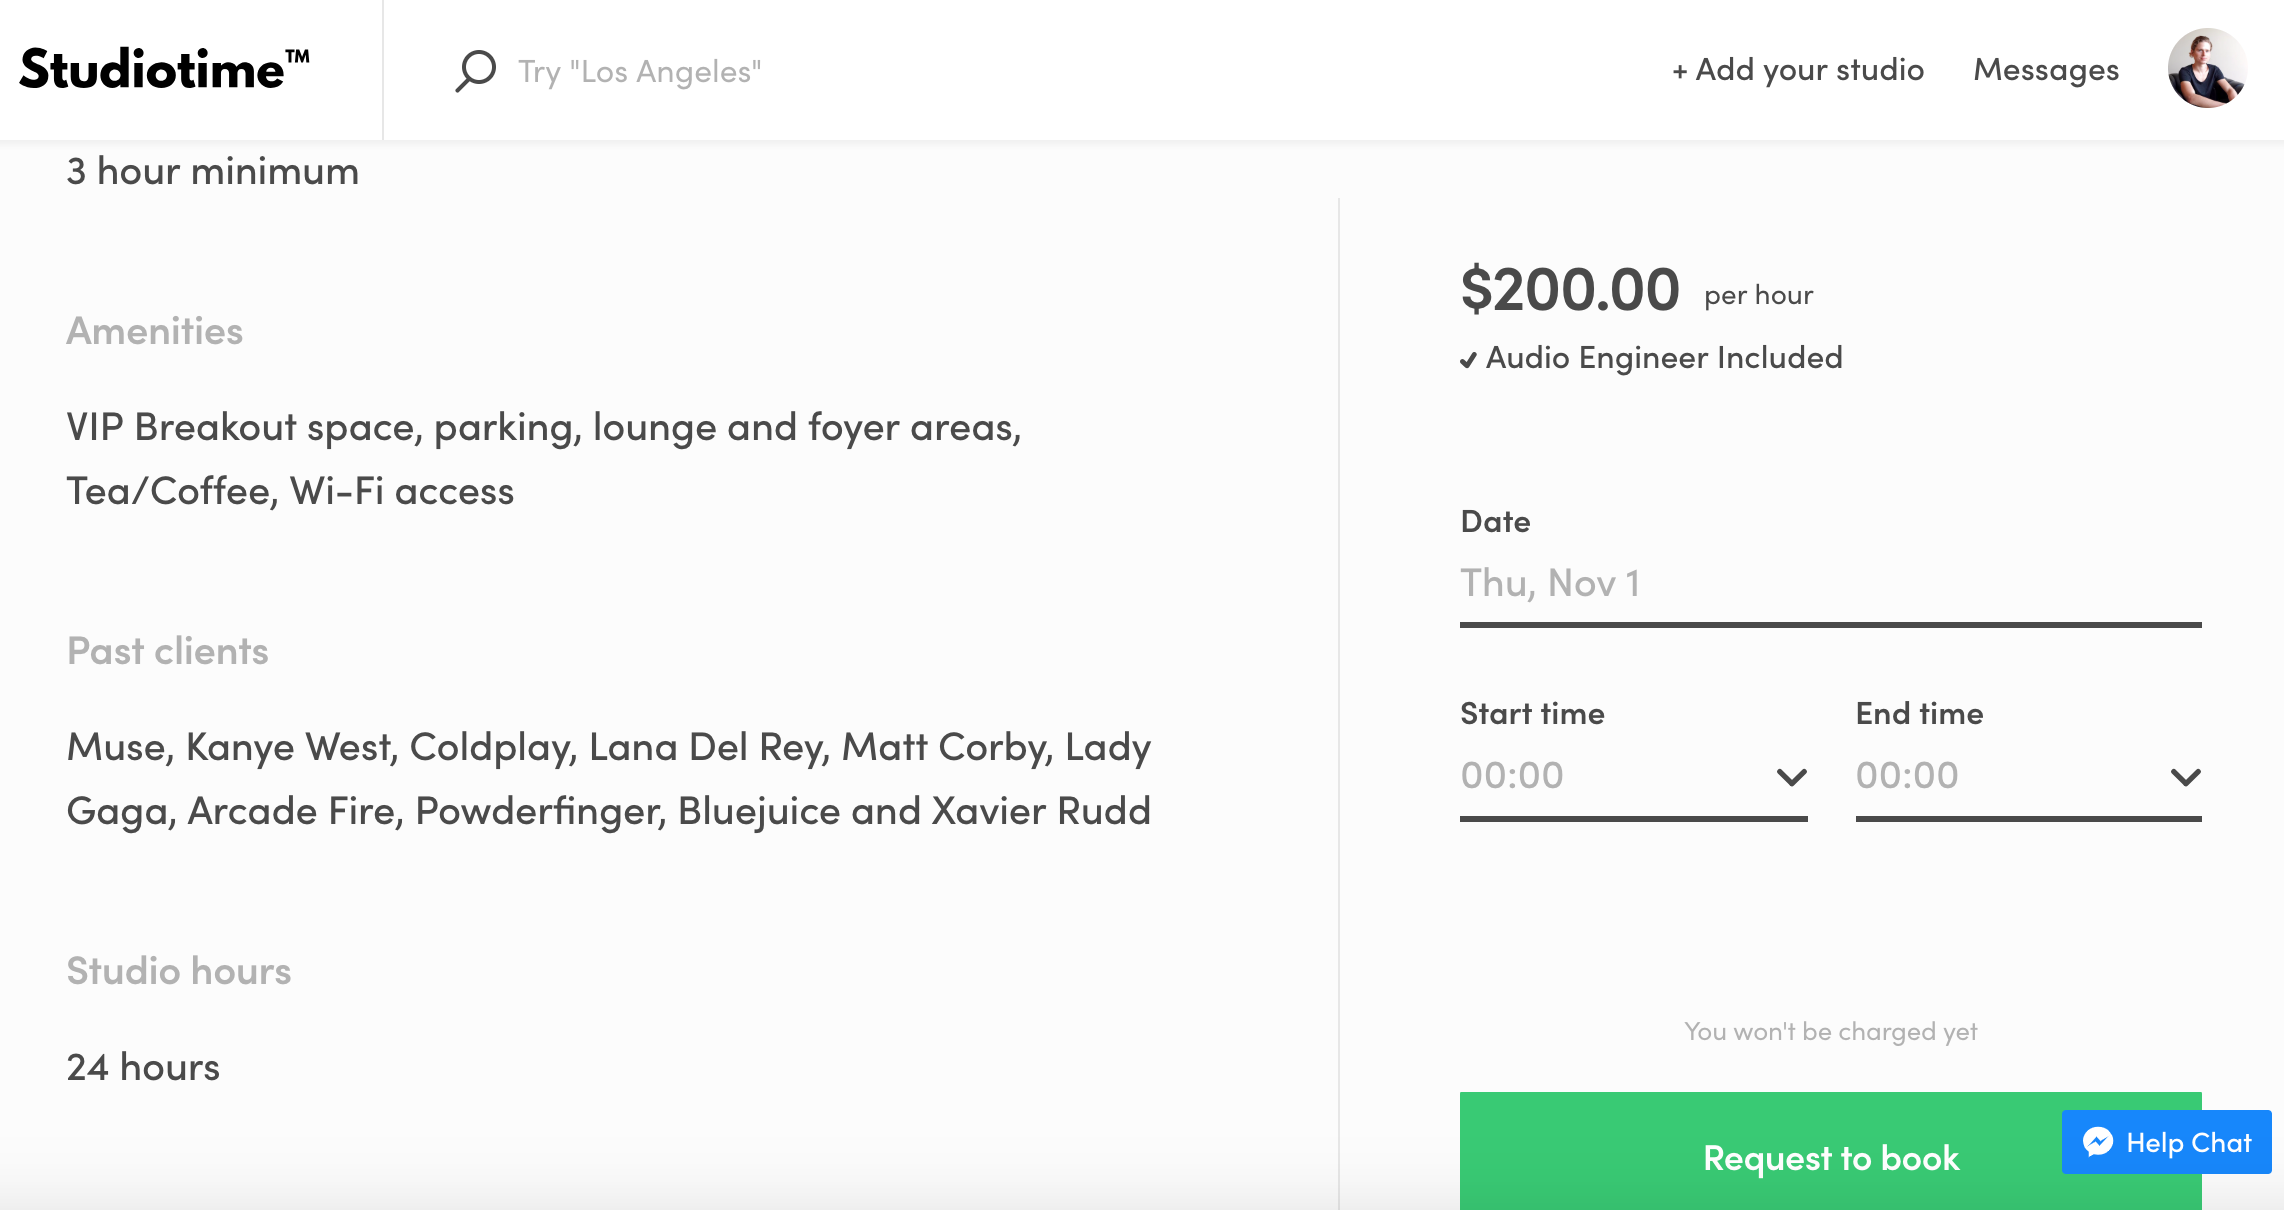Click the magnifying glass search icon
Screen dimensions: 2284x1210
tap(475, 71)
